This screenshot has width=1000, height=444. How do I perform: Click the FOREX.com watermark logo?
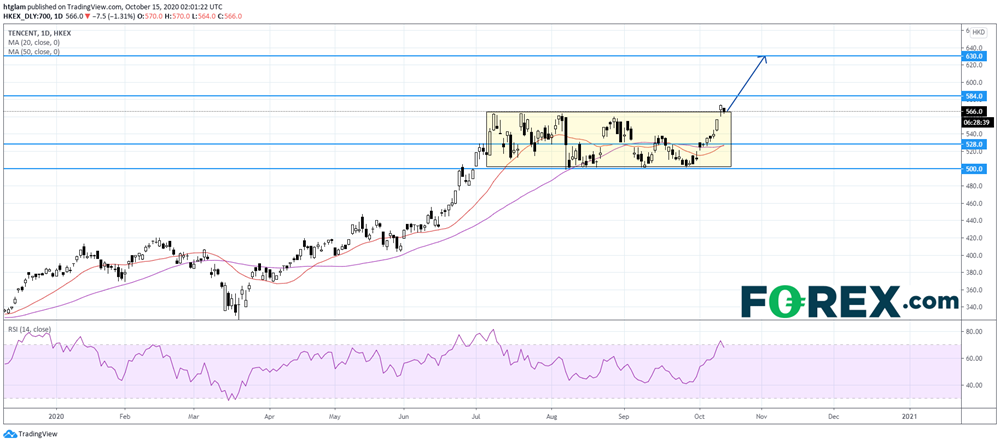tap(849, 299)
